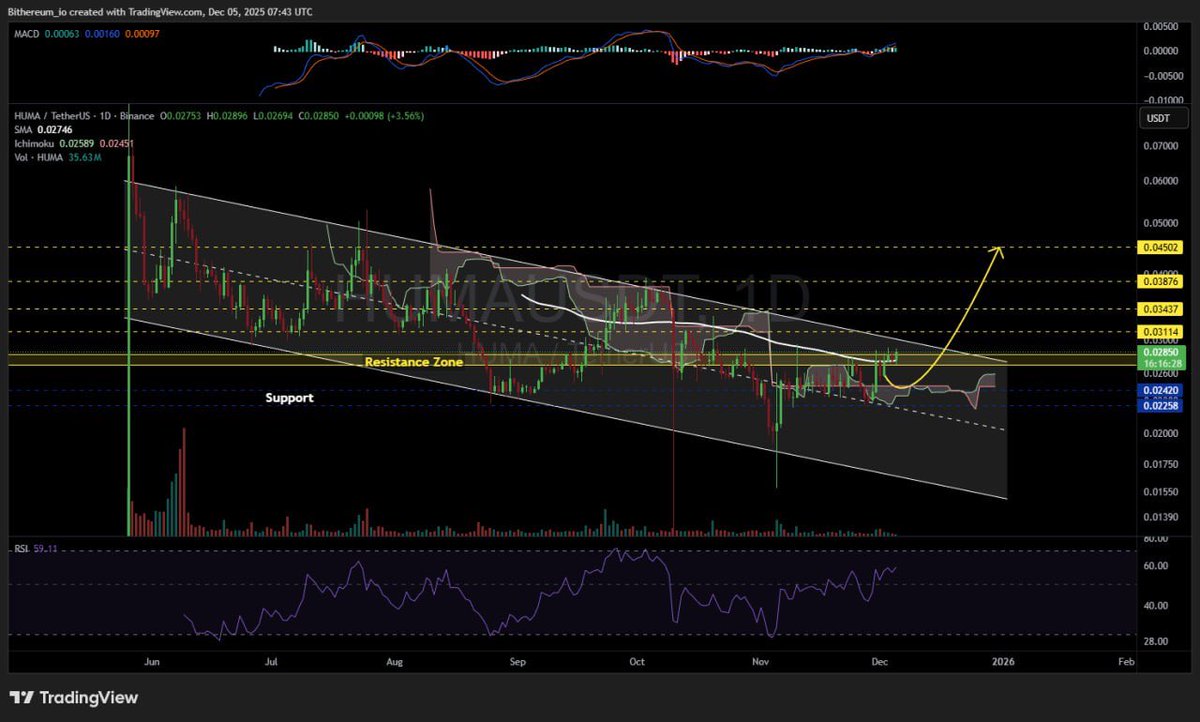Click the Oct label on time axis

[638, 662]
